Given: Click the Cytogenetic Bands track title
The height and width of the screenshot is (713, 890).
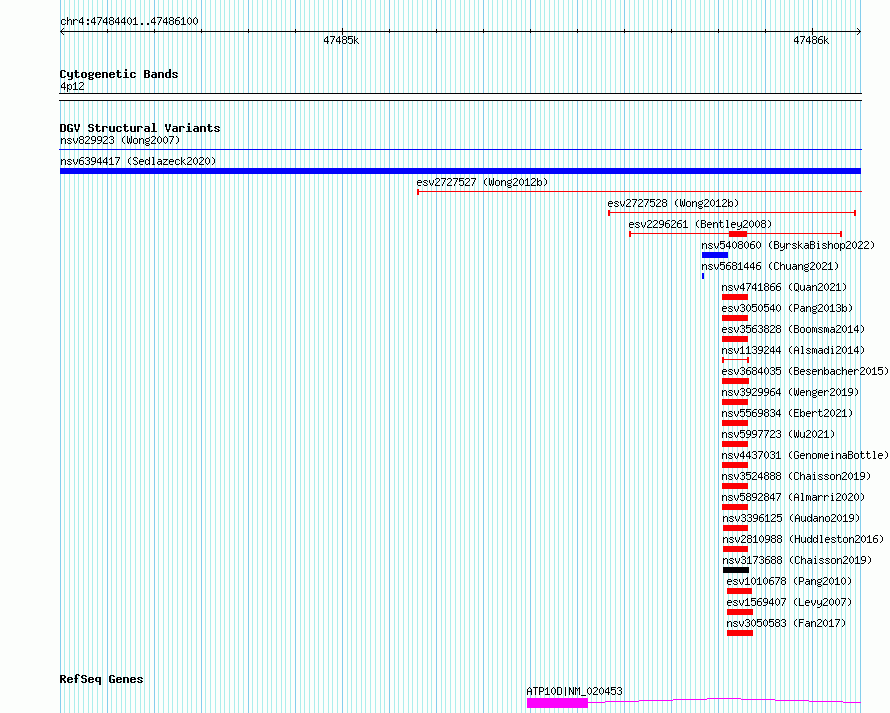Looking at the screenshot, I should click(x=119, y=74).
